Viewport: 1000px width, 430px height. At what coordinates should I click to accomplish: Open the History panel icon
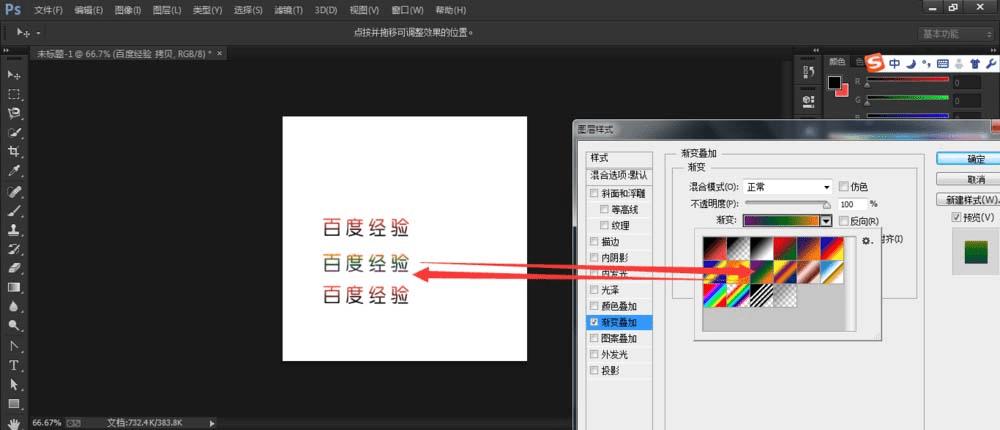coord(808,72)
